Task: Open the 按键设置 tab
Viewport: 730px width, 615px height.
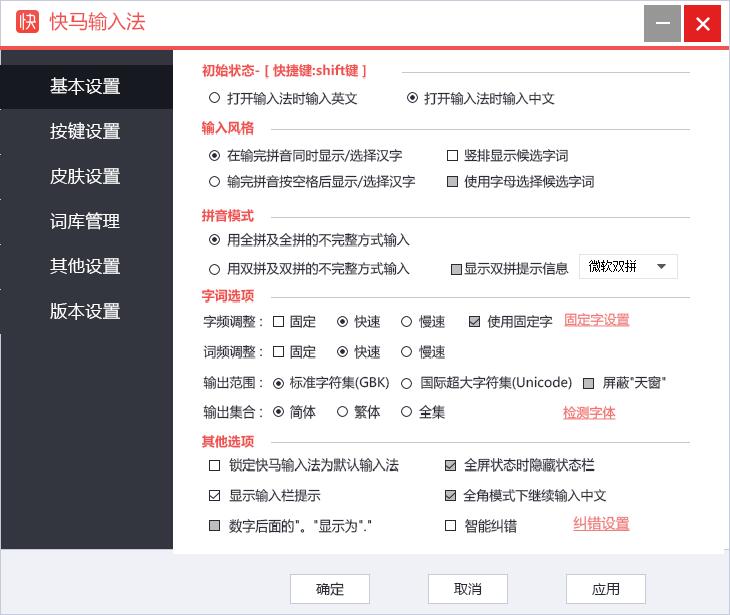Action: click(x=85, y=131)
